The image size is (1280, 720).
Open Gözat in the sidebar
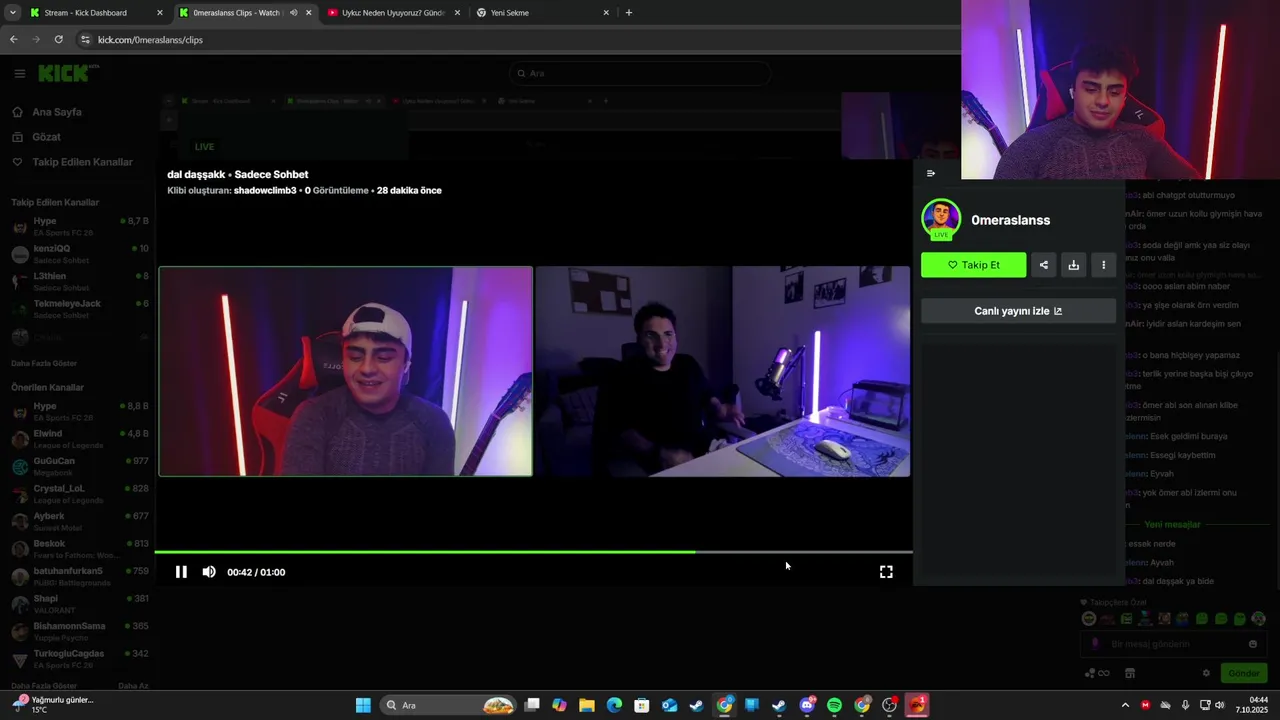pos(46,137)
